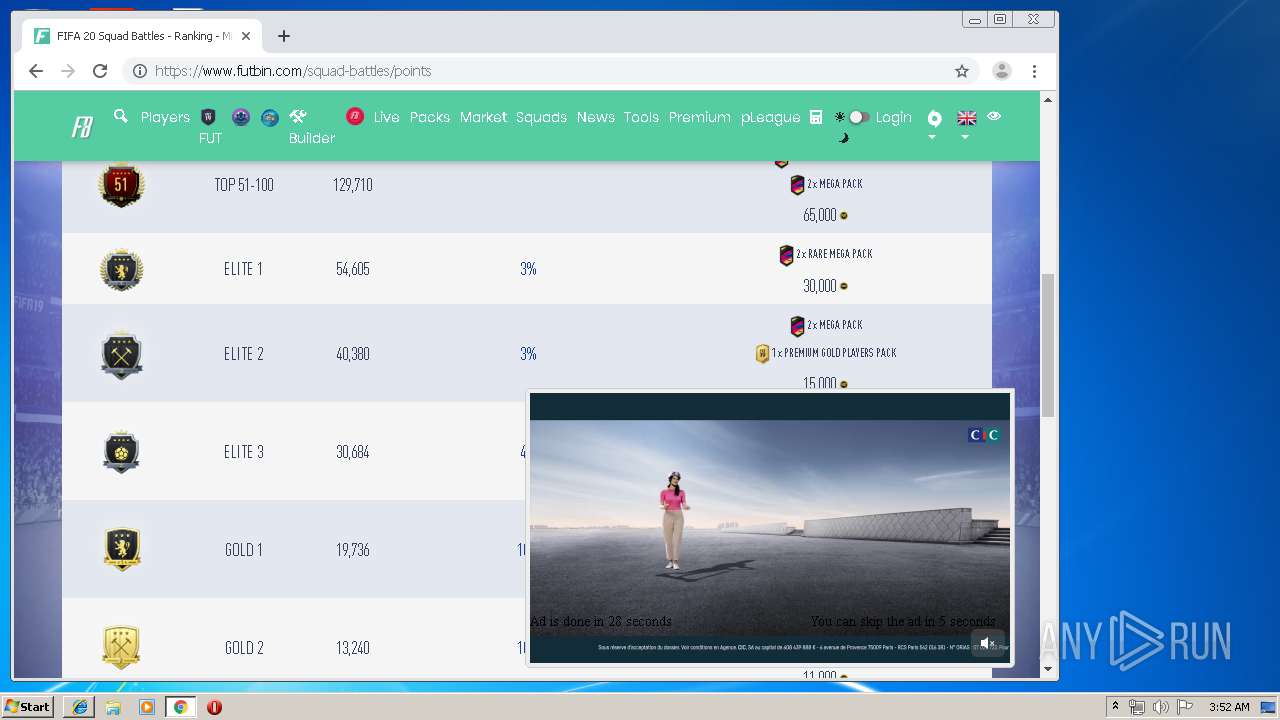Open the Squads menu
Image resolution: width=1280 pixels, height=720 pixels.
(x=541, y=117)
